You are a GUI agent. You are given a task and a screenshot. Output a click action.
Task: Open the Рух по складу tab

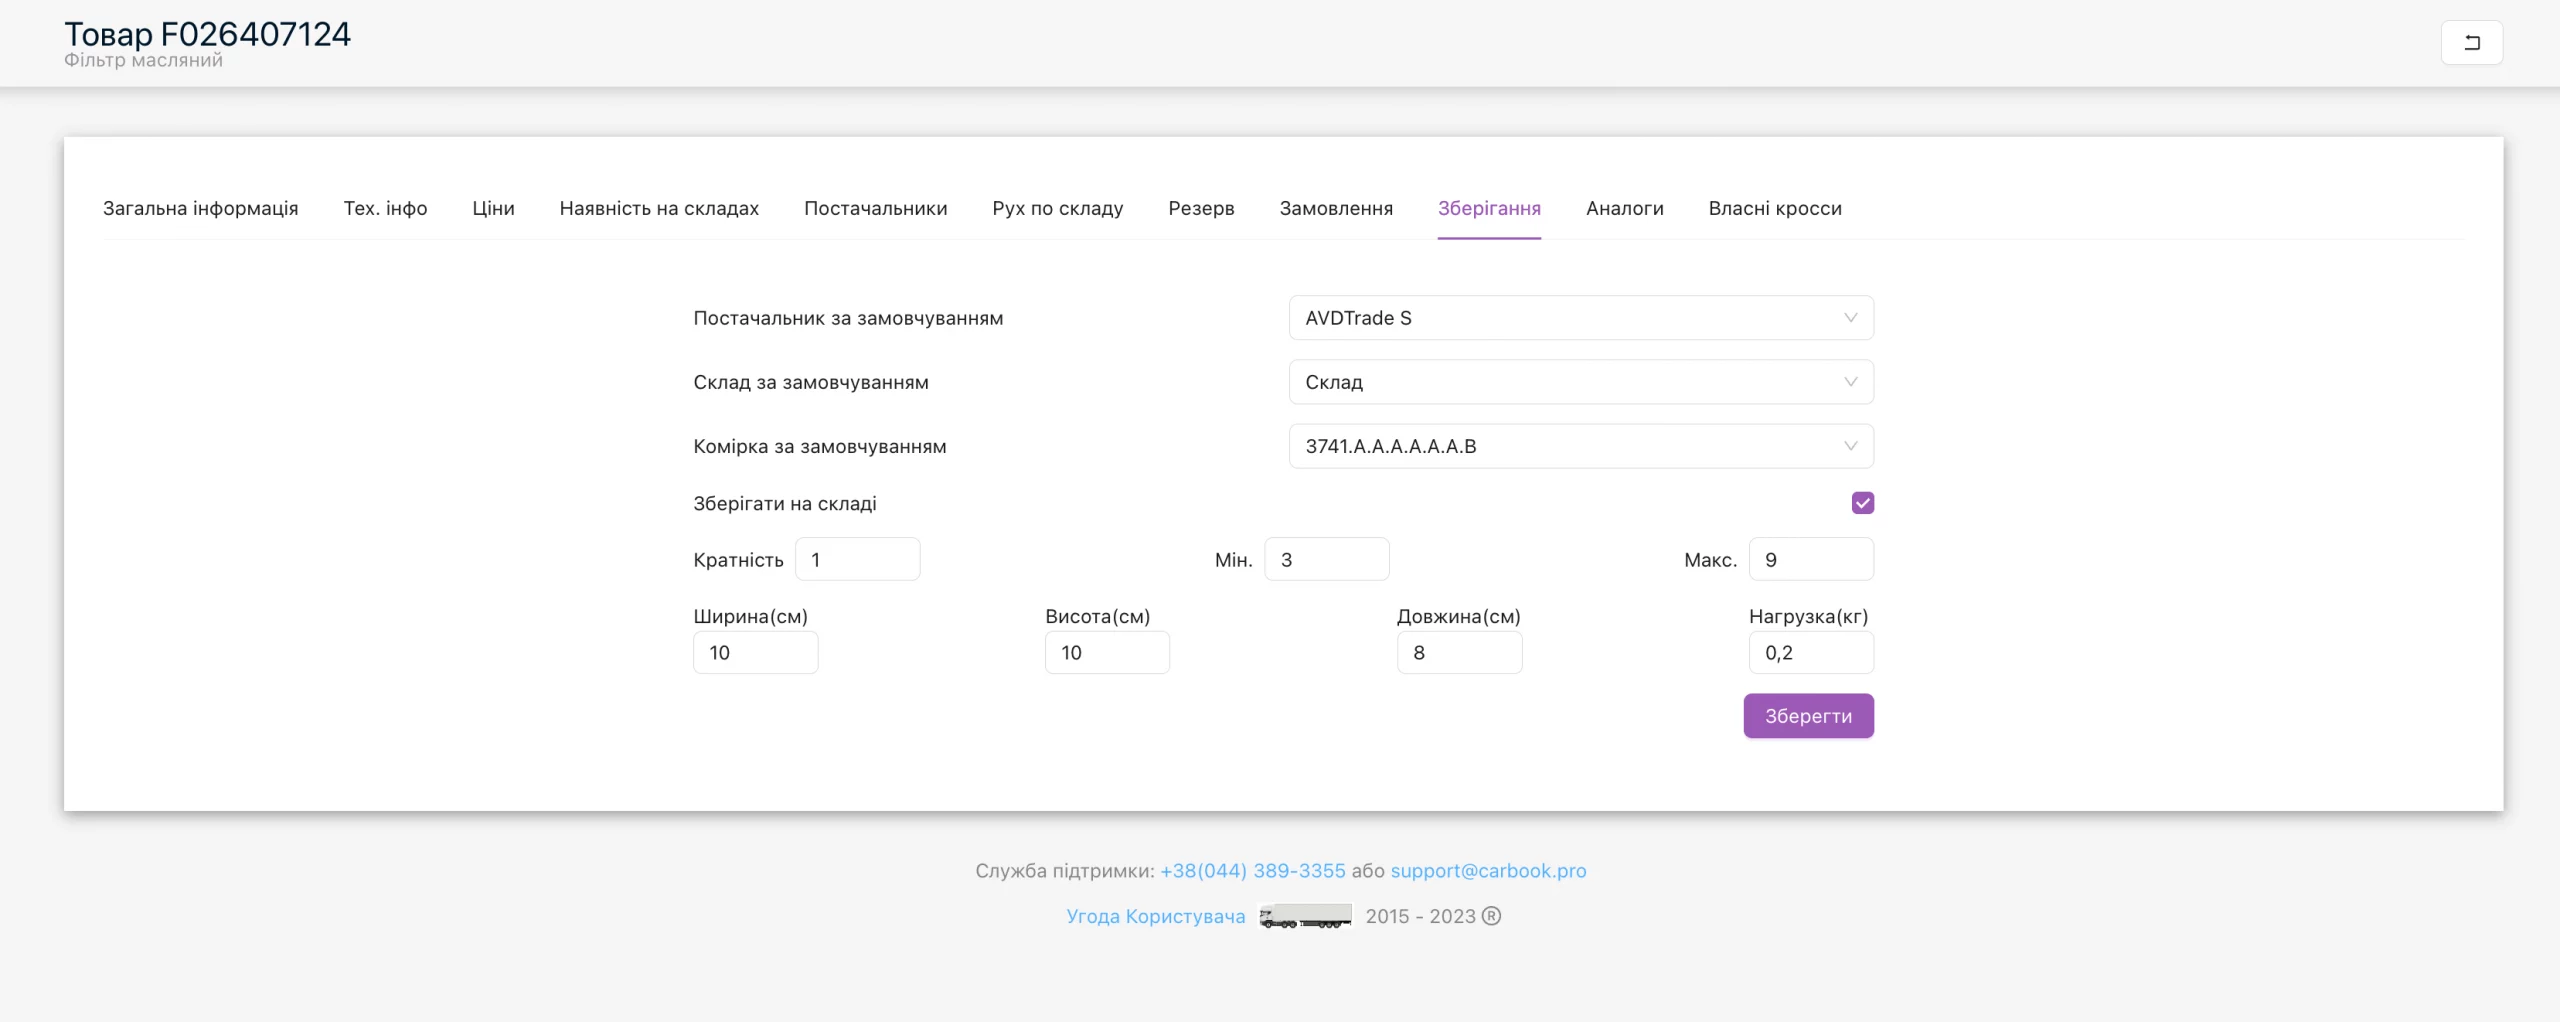pyautogui.click(x=1057, y=208)
